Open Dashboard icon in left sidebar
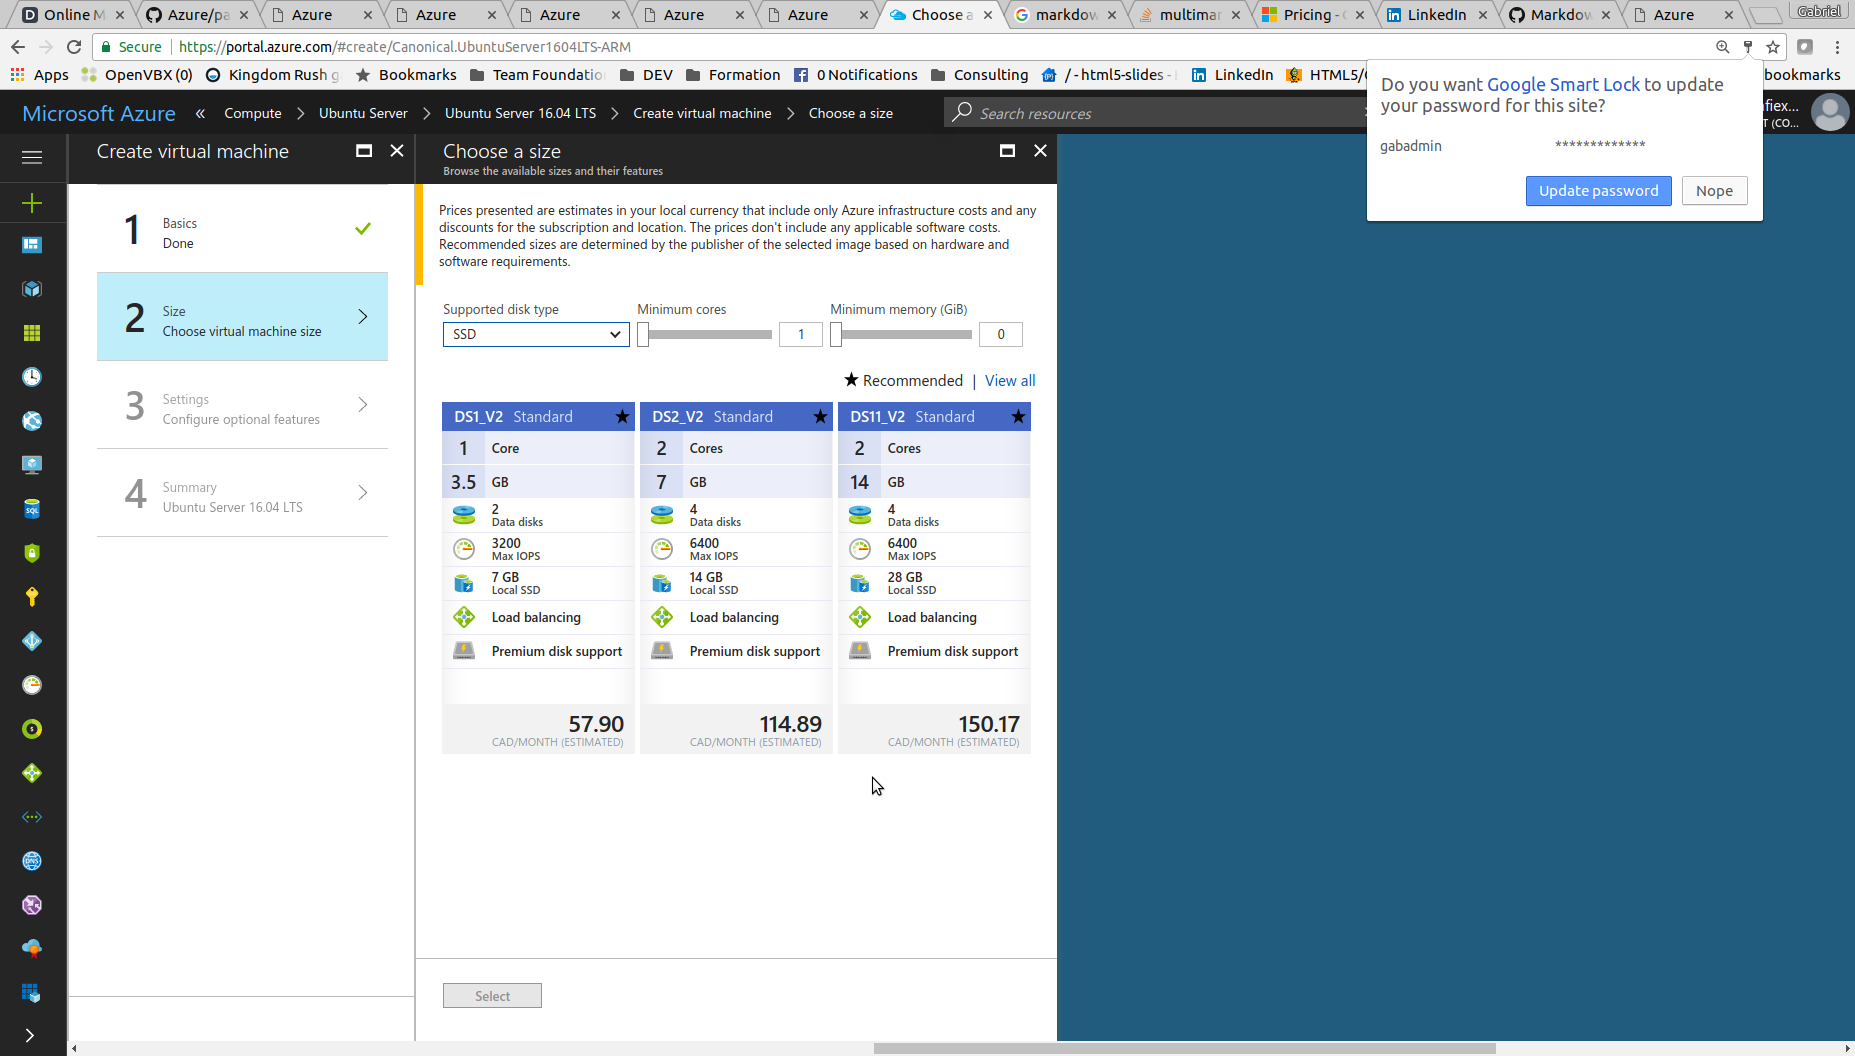 32,245
